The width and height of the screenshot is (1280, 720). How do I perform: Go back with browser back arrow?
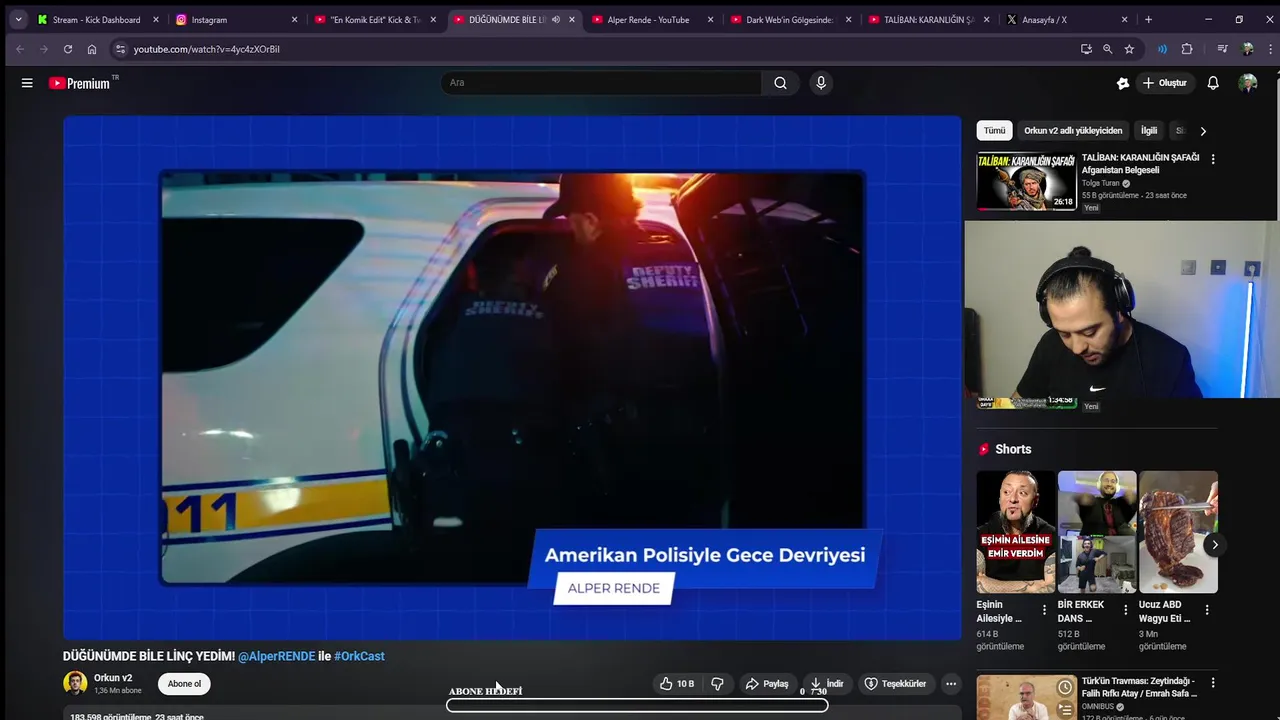[19, 49]
